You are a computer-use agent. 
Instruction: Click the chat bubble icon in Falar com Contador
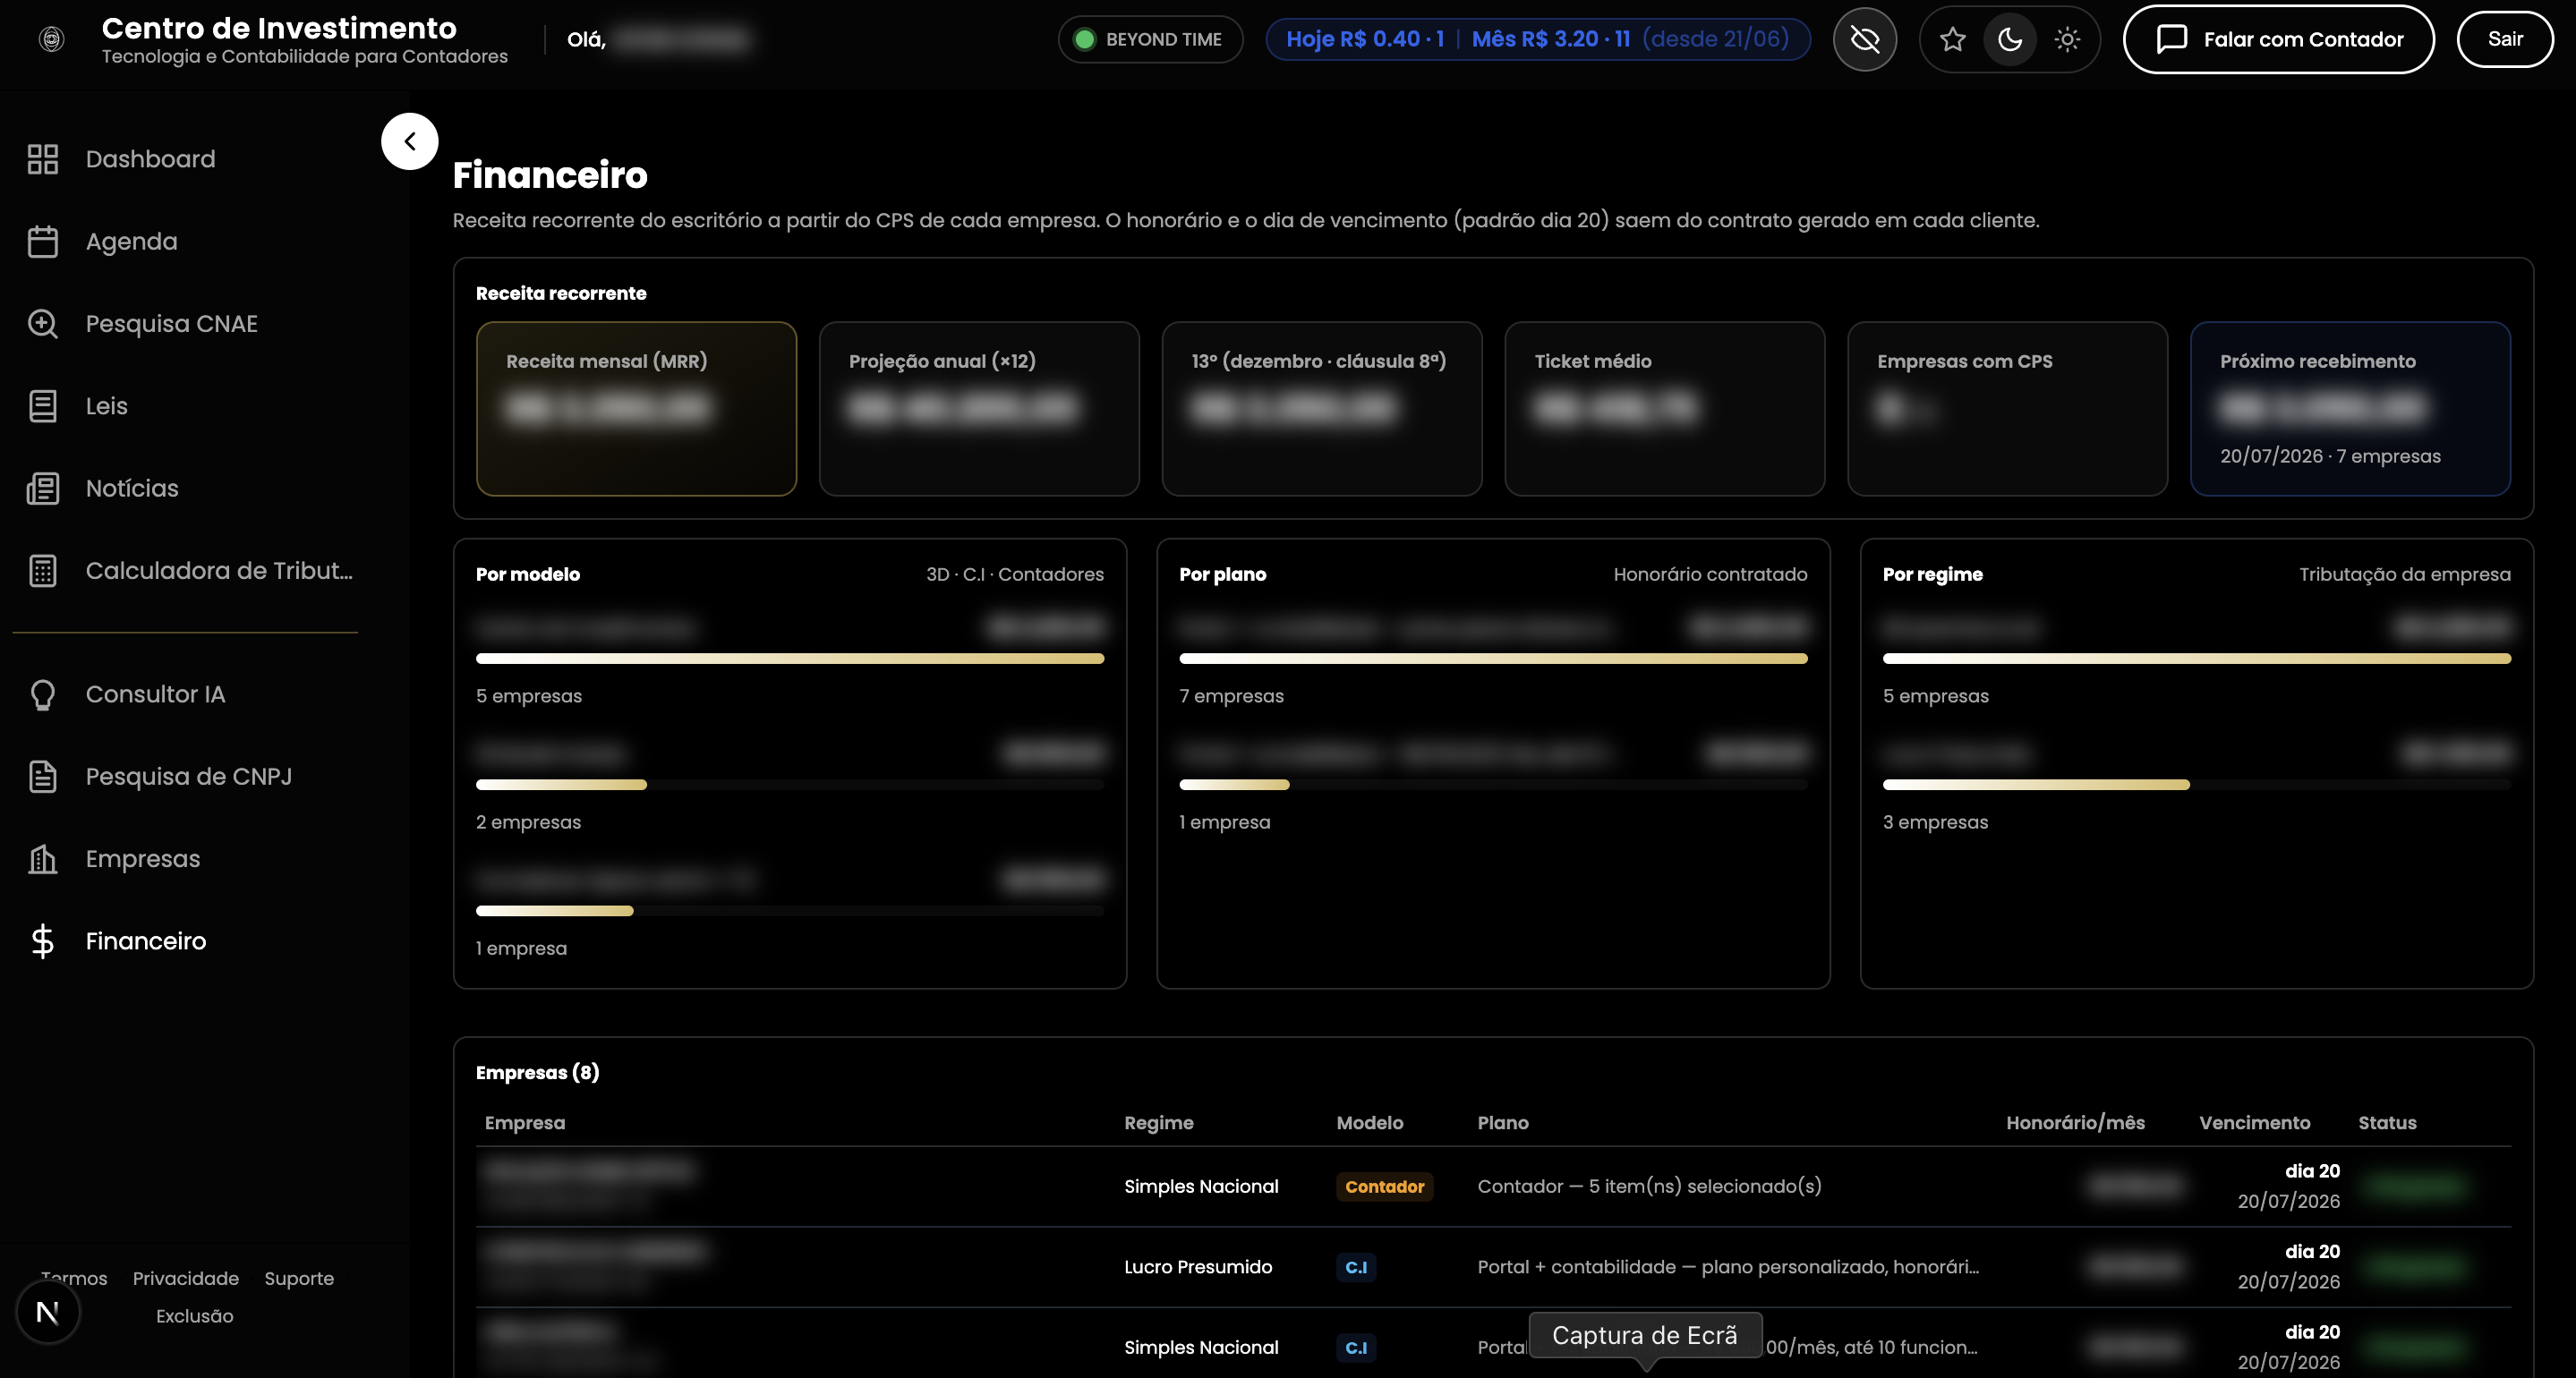(x=2172, y=39)
